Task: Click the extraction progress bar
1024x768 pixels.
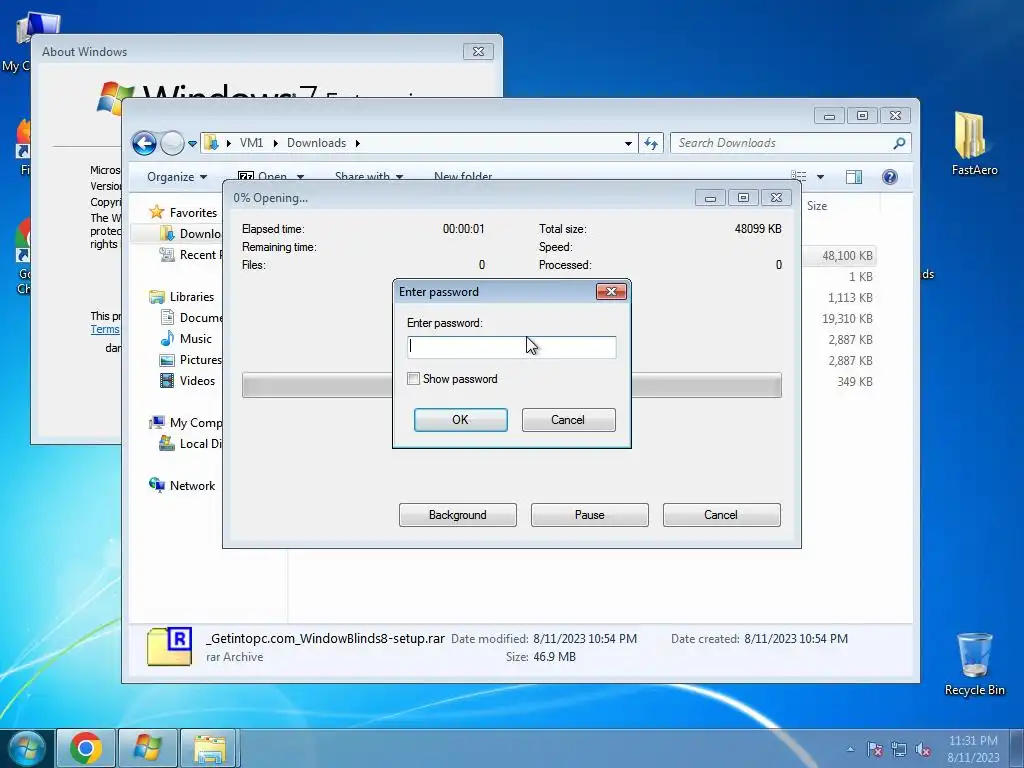Action: pos(511,385)
